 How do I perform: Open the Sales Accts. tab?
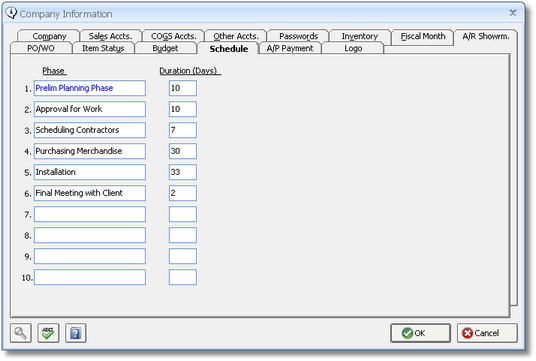click(x=110, y=36)
